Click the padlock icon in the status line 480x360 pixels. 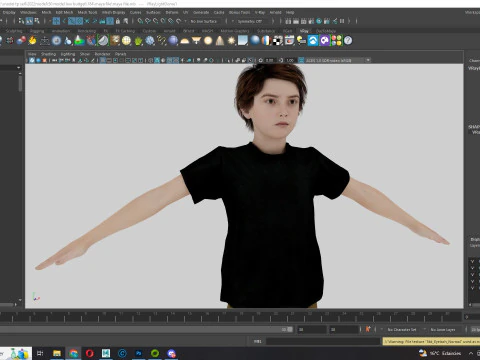(x=118, y=21)
